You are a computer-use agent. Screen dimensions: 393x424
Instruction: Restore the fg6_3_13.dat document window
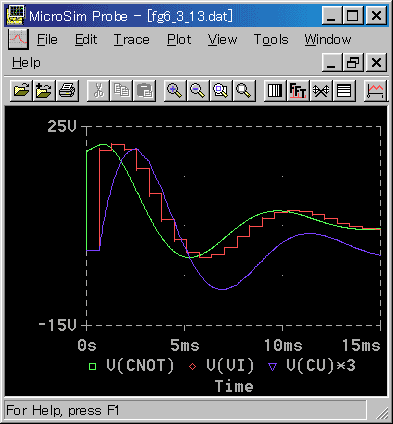click(353, 62)
